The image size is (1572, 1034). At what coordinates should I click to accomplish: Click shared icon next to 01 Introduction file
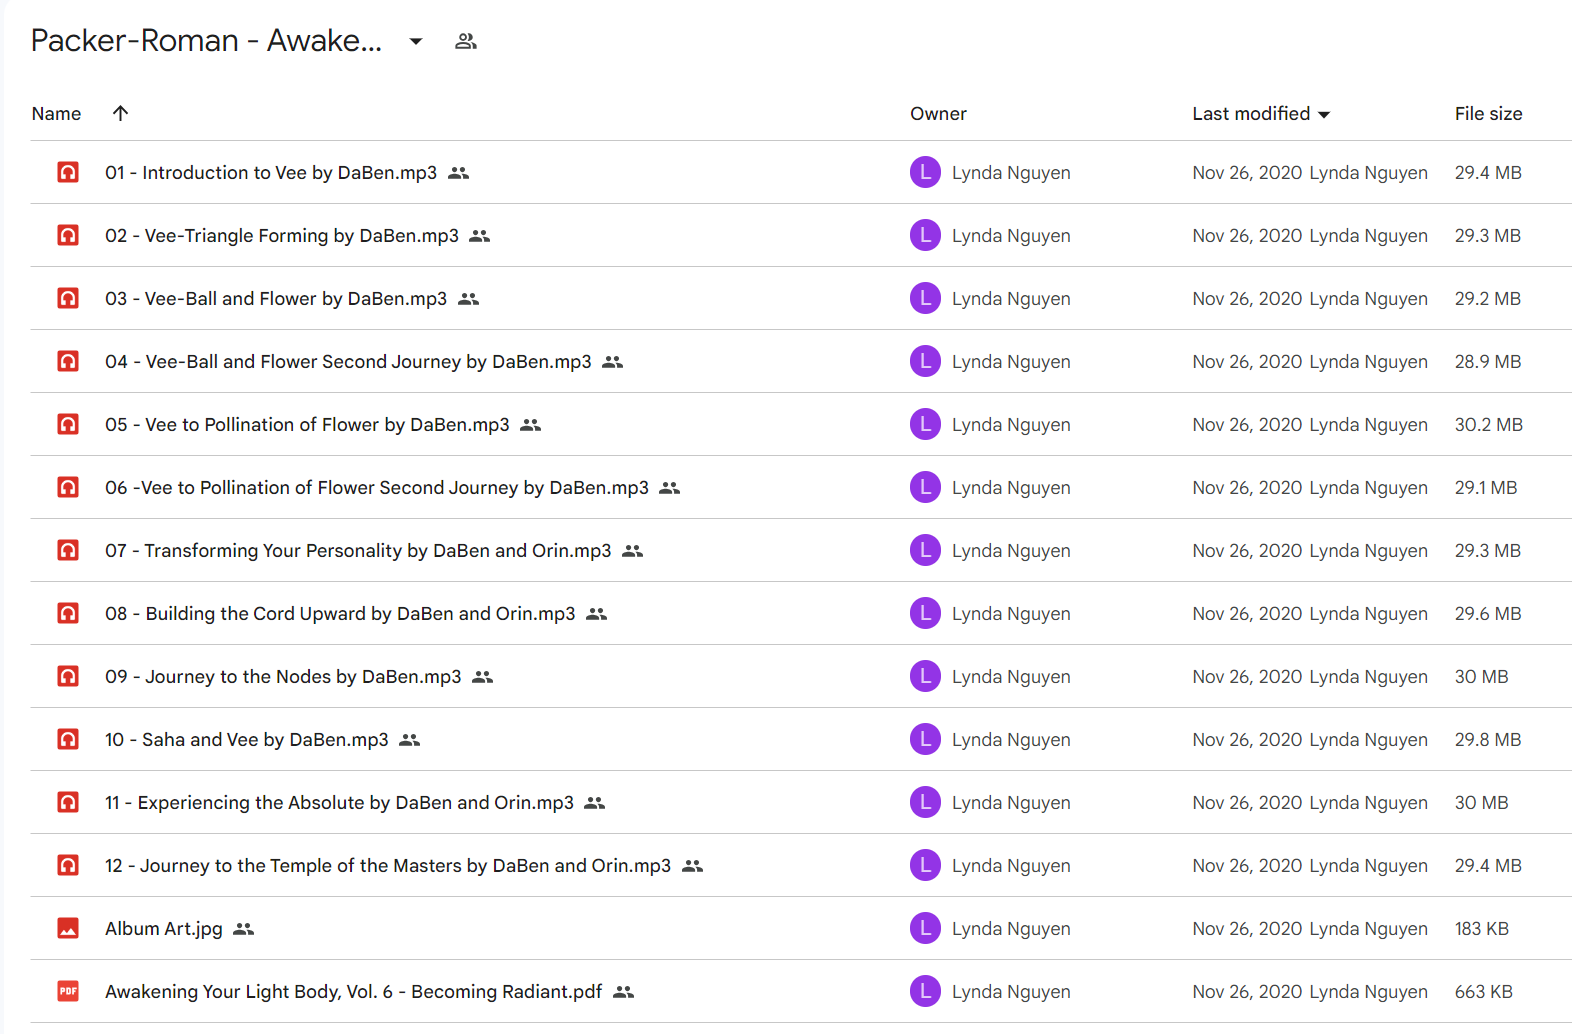[x=458, y=173]
